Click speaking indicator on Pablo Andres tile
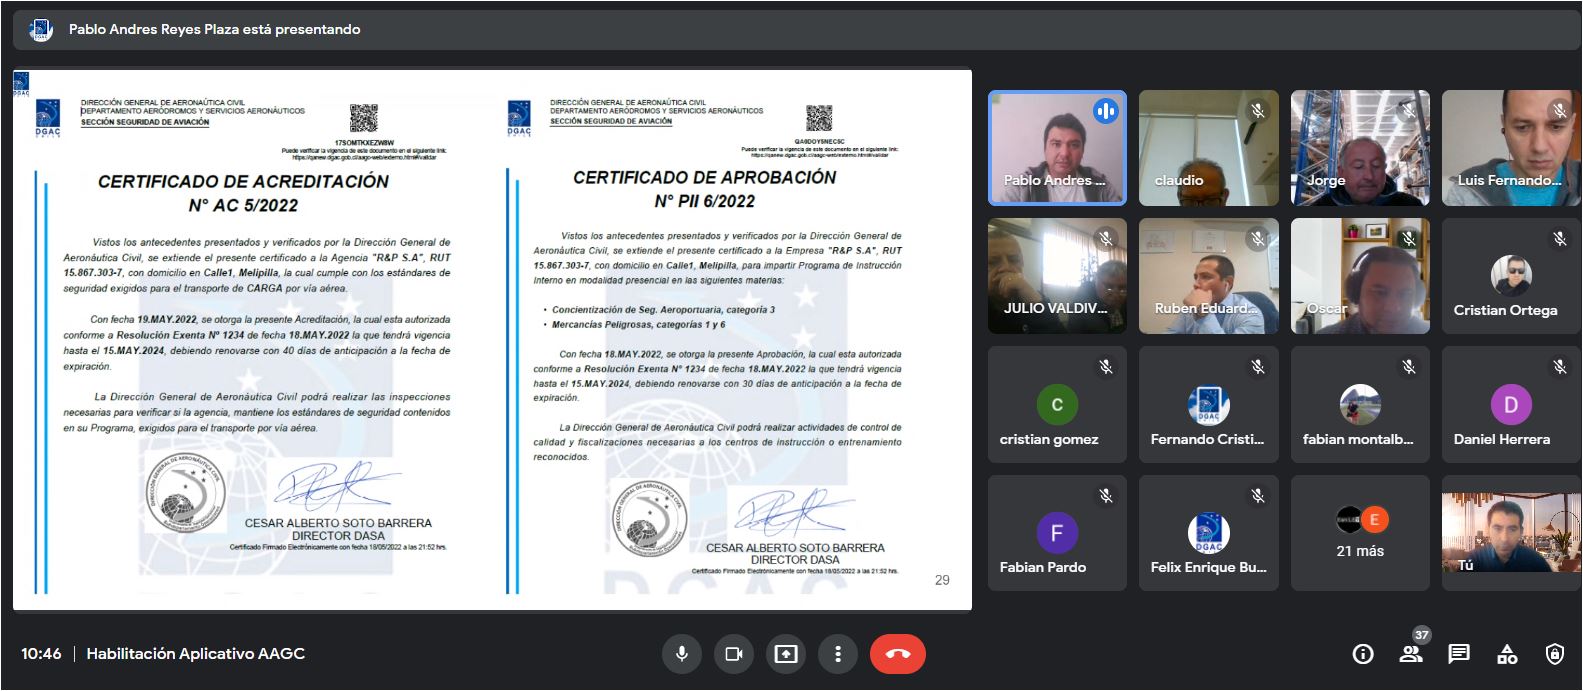The width and height of the screenshot is (1583, 691). pos(1106,111)
